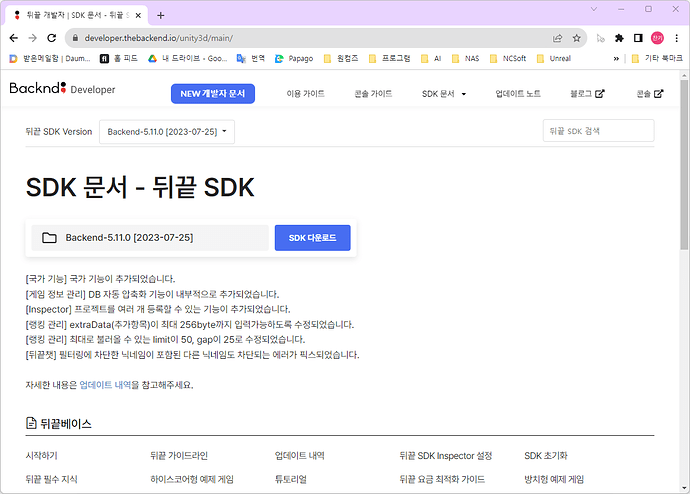Click the tab search chevron in title bar
The width and height of the screenshot is (690, 494).
(594, 9)
